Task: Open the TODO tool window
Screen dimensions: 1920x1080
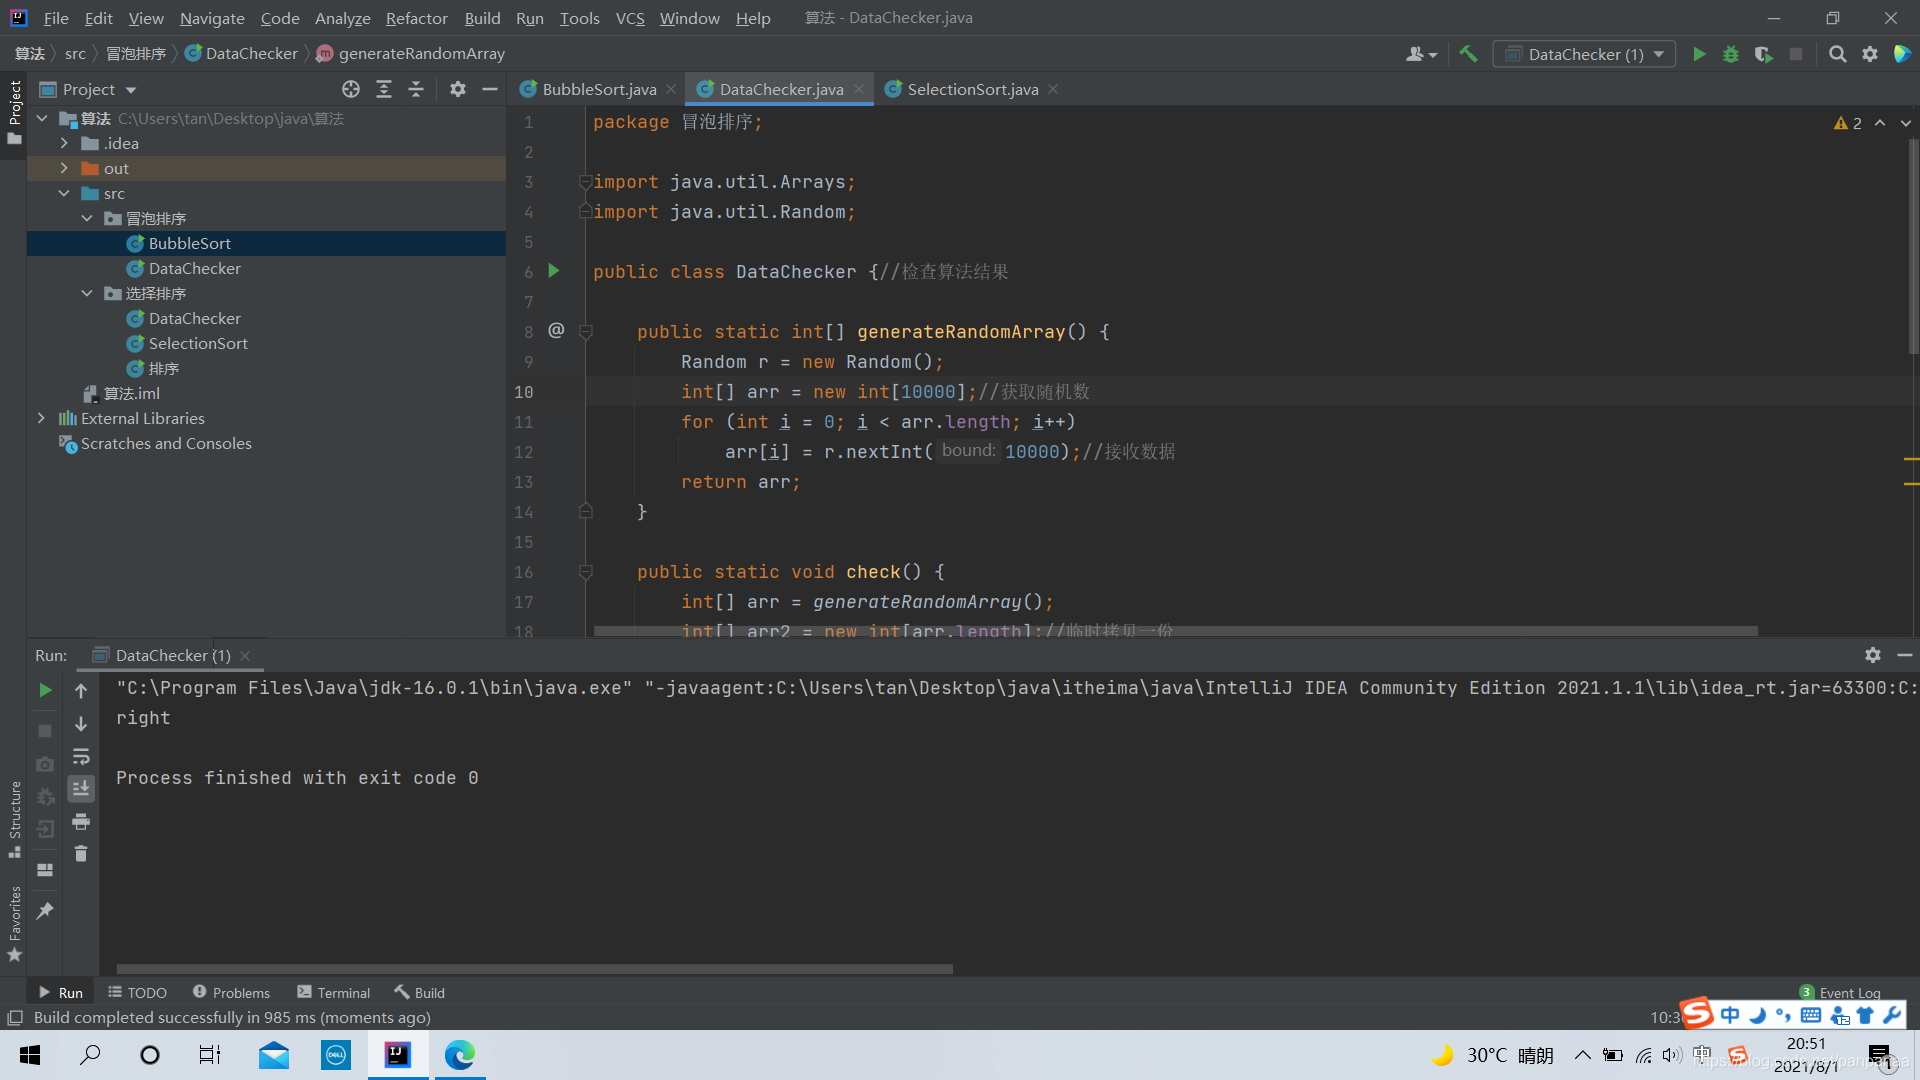Action: click(x=137, y=992)
